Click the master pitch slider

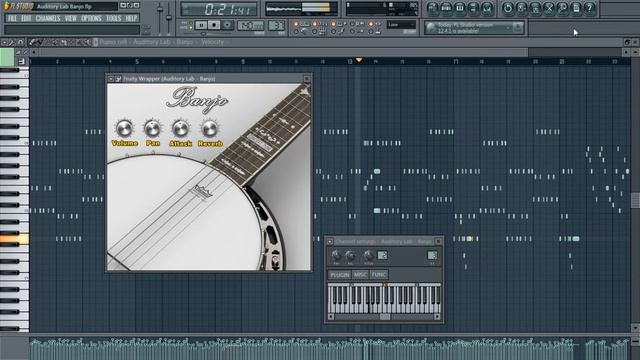point(169,18)
